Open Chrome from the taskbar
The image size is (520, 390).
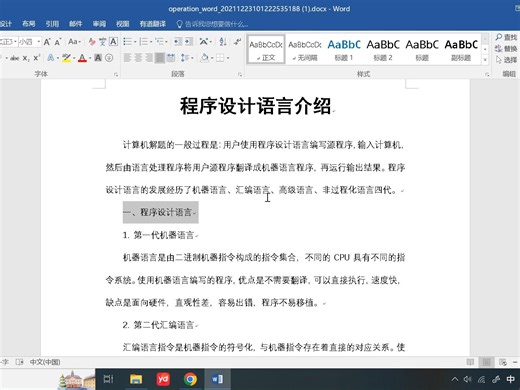pos(190,379)
